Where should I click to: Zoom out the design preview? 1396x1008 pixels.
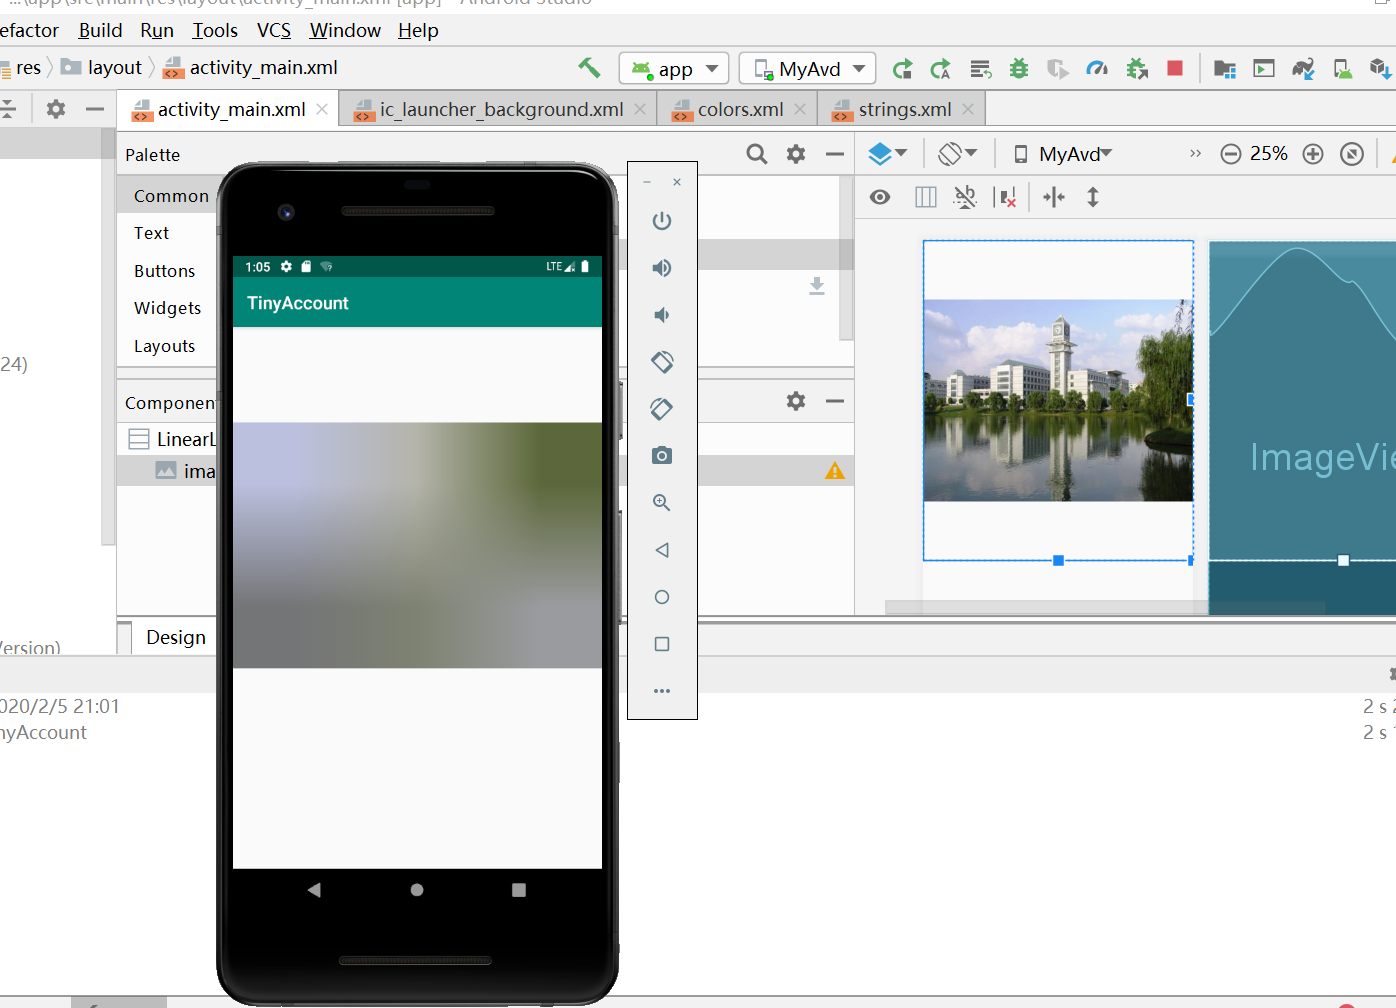coord(1231,154)
